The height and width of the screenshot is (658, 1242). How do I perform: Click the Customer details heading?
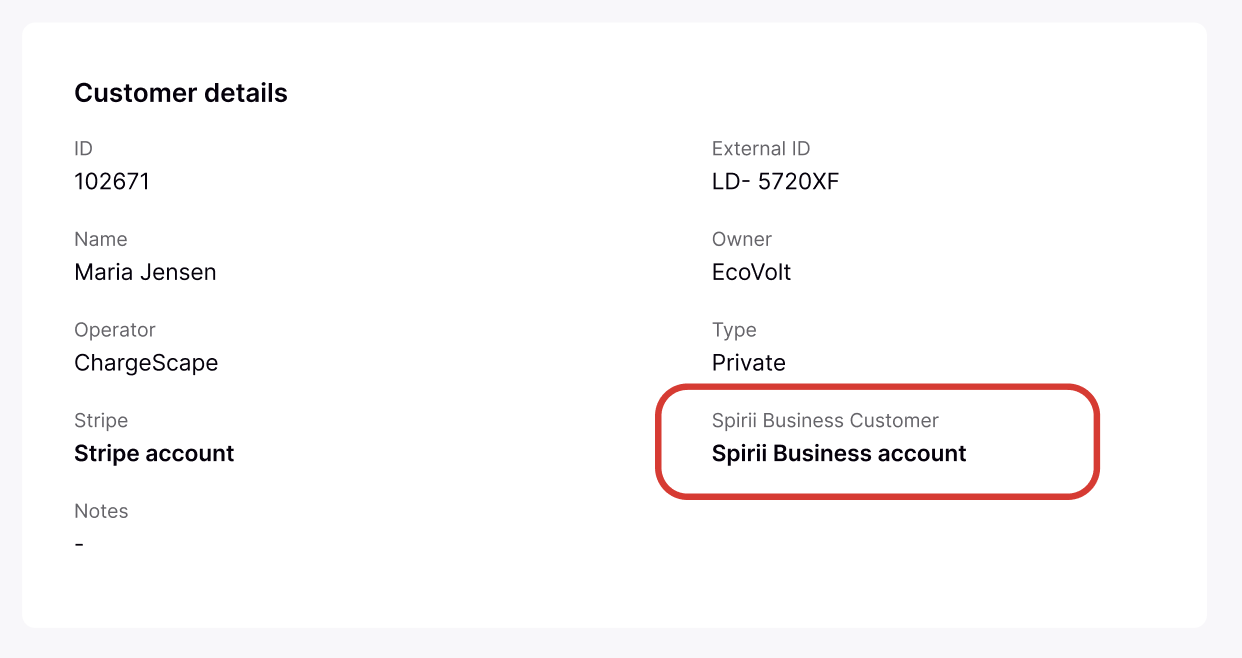pos(181,93)
